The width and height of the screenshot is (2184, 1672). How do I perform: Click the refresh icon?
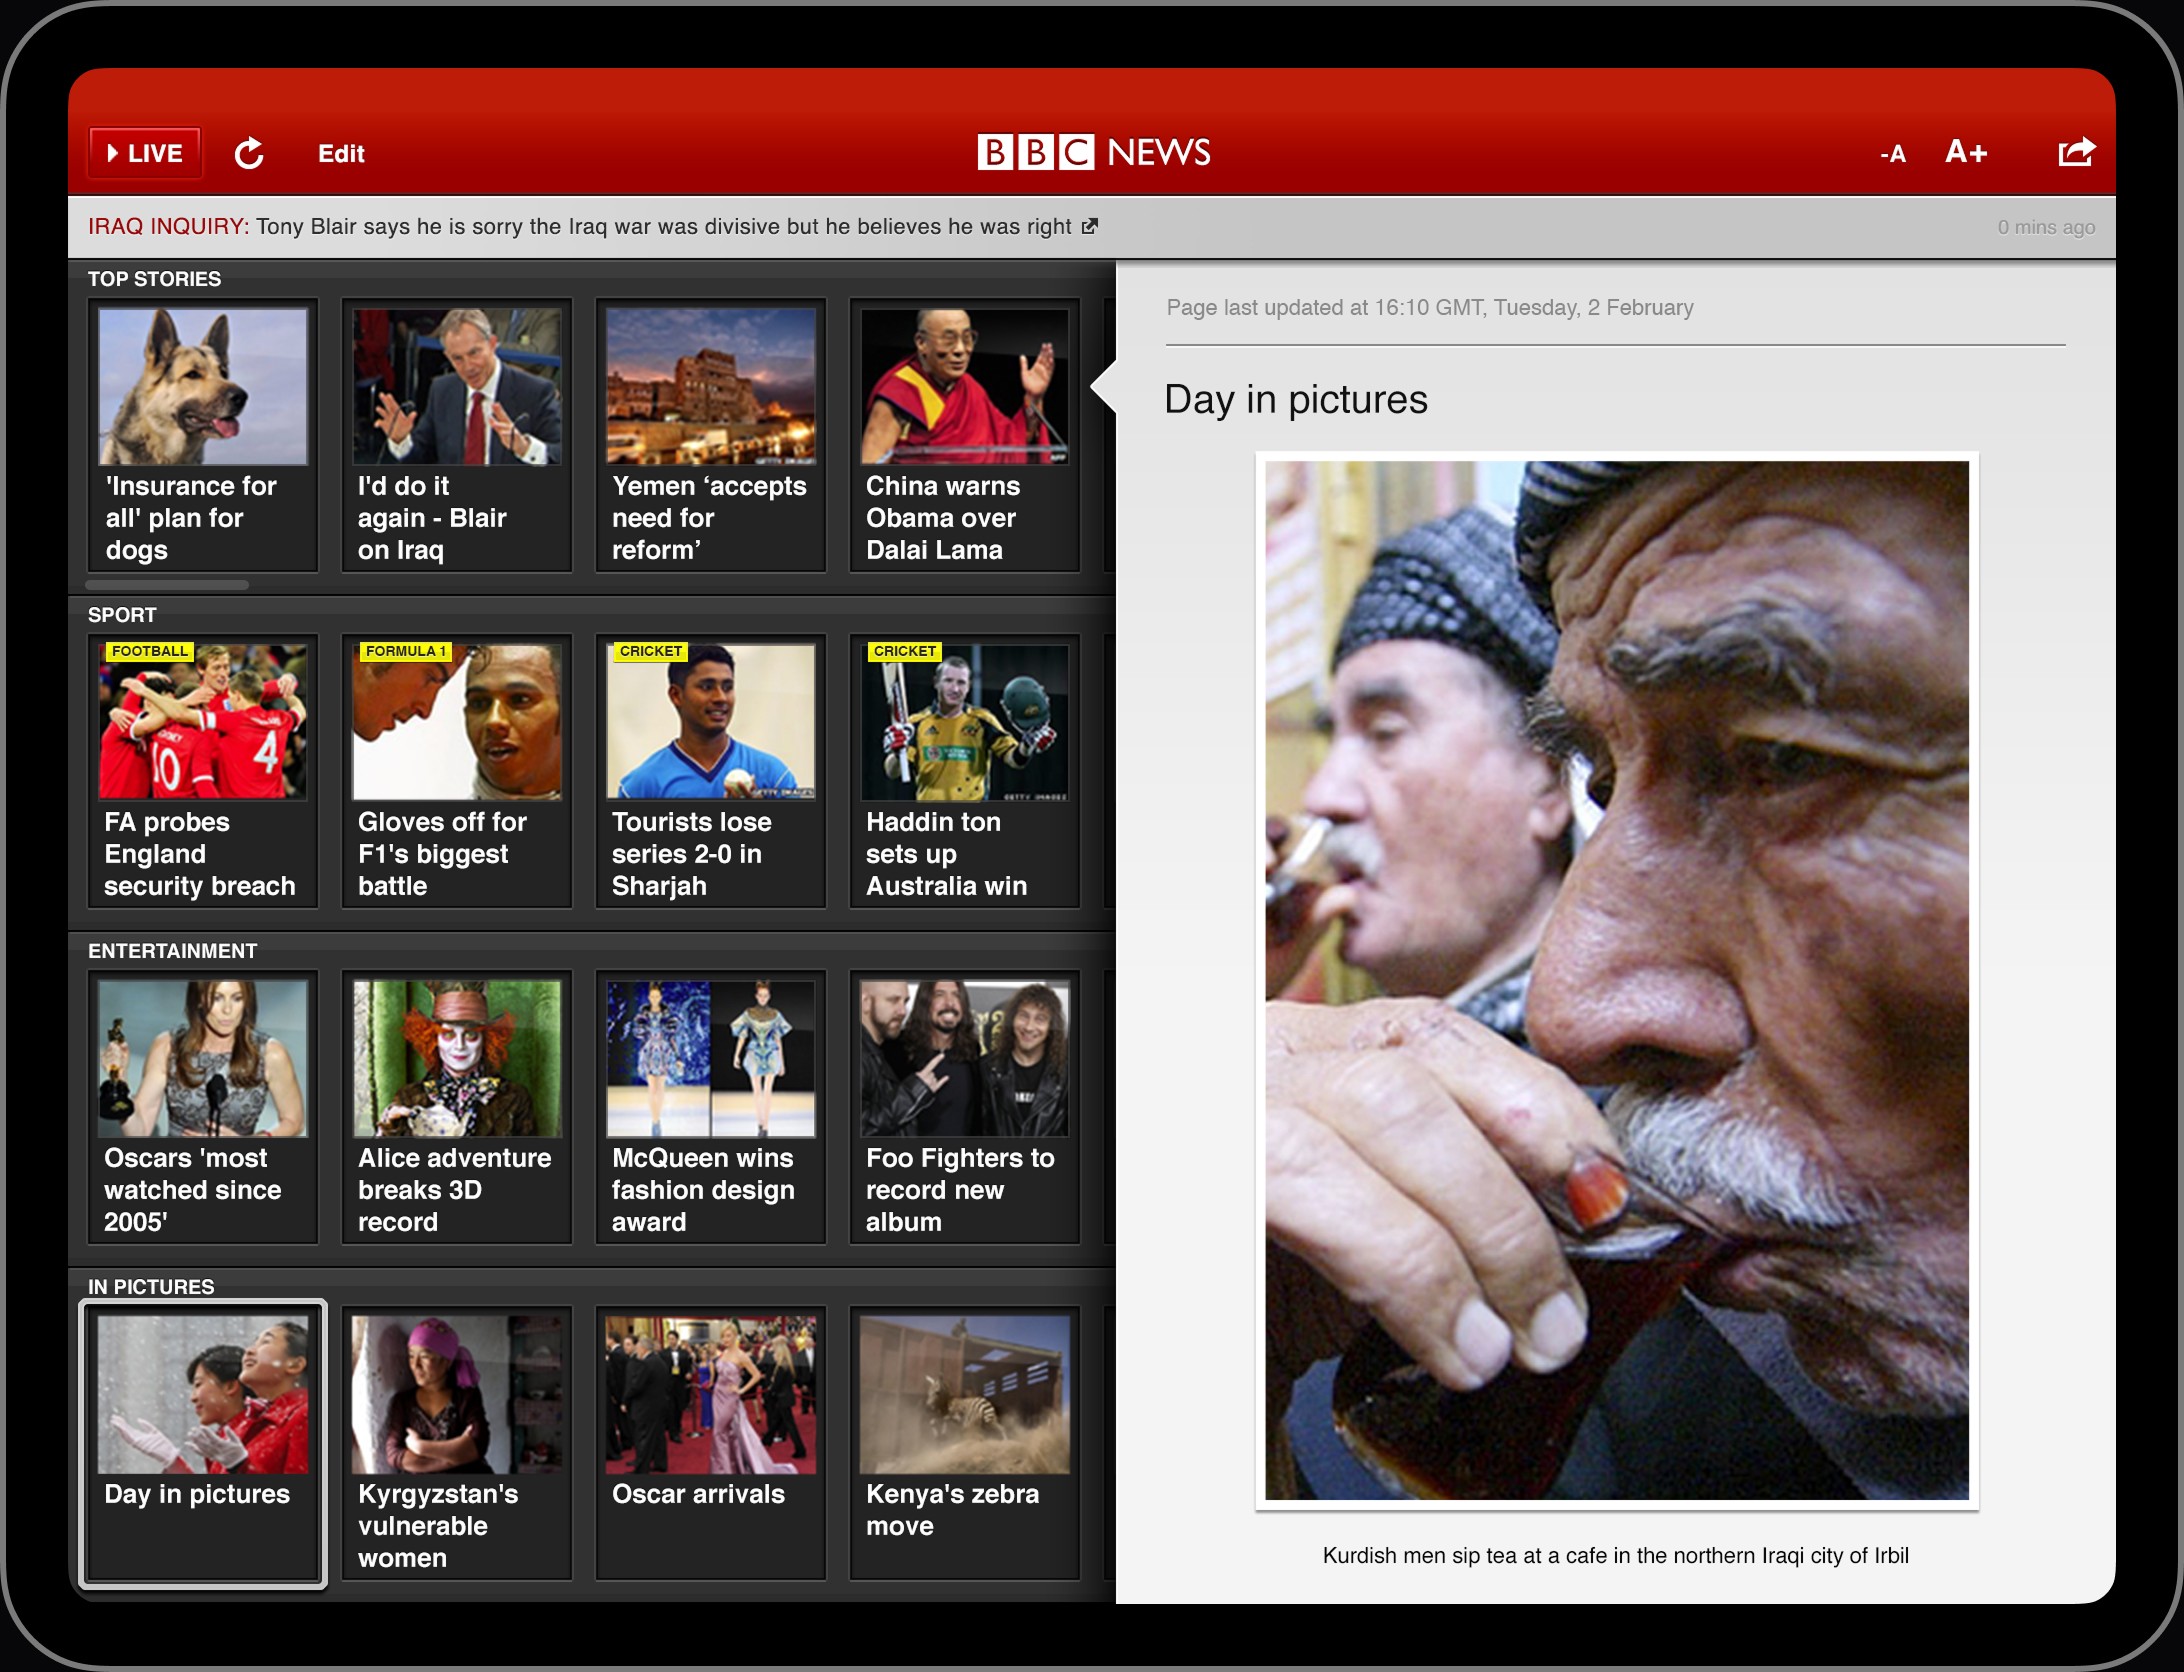(x=249, y=153)
